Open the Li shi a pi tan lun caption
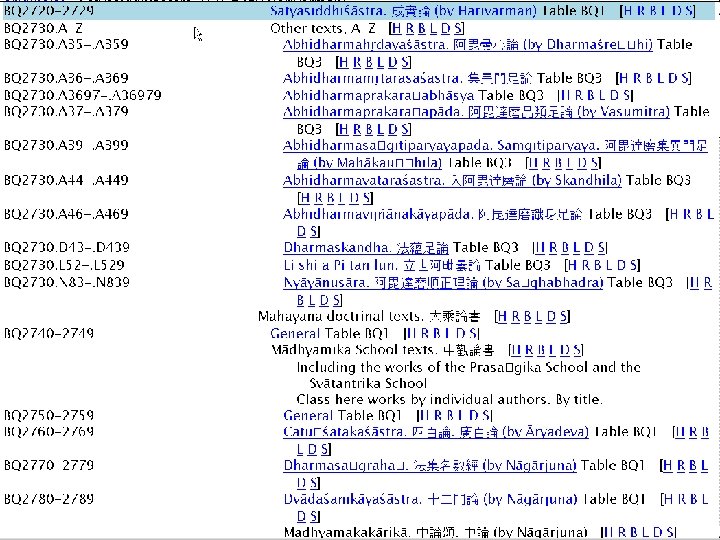Image resolution: width=720 pixels, height=540 pixels. pyautogui.click(x=382, y=265)
